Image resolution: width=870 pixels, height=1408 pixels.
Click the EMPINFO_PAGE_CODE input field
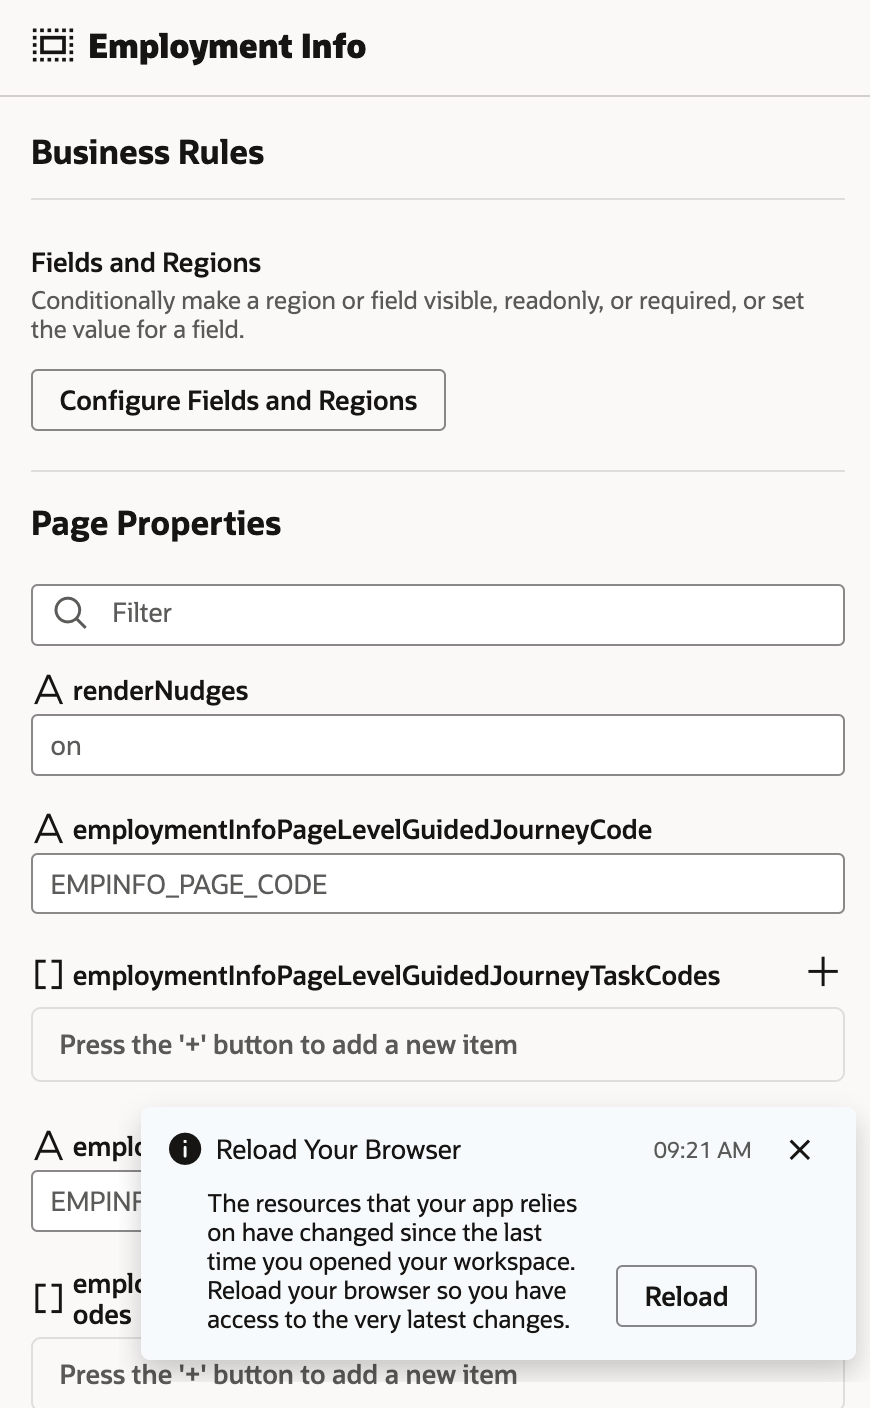coord(438,884)
